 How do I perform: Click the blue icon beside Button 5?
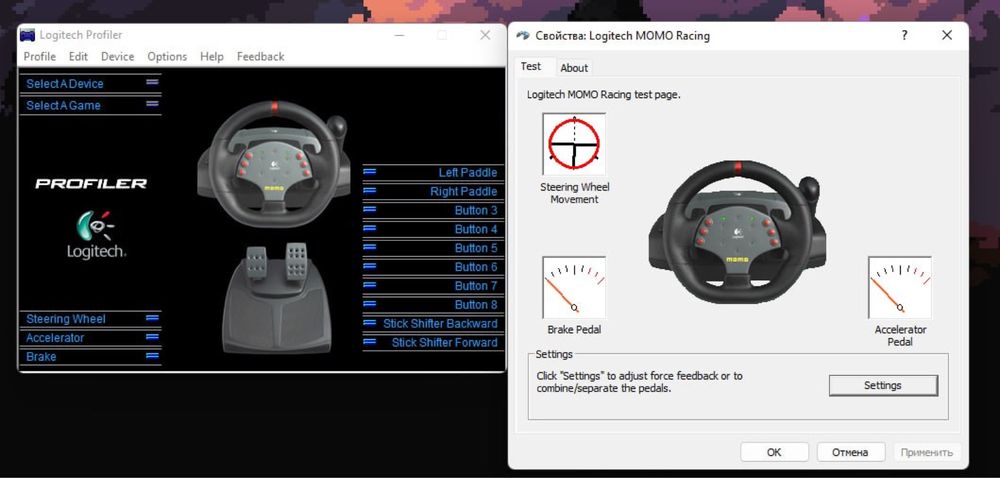coord(369,247)
